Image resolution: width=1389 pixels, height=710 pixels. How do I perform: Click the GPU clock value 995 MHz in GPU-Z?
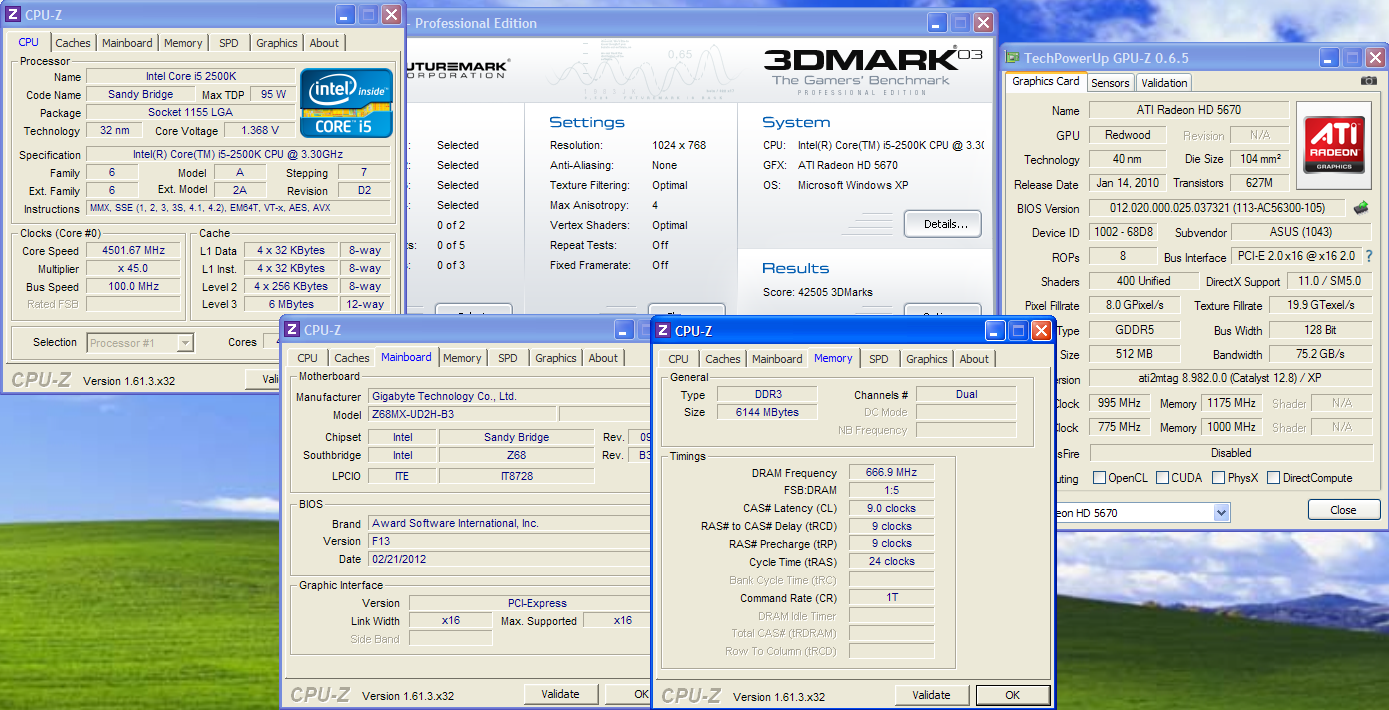coord(1117,403)
